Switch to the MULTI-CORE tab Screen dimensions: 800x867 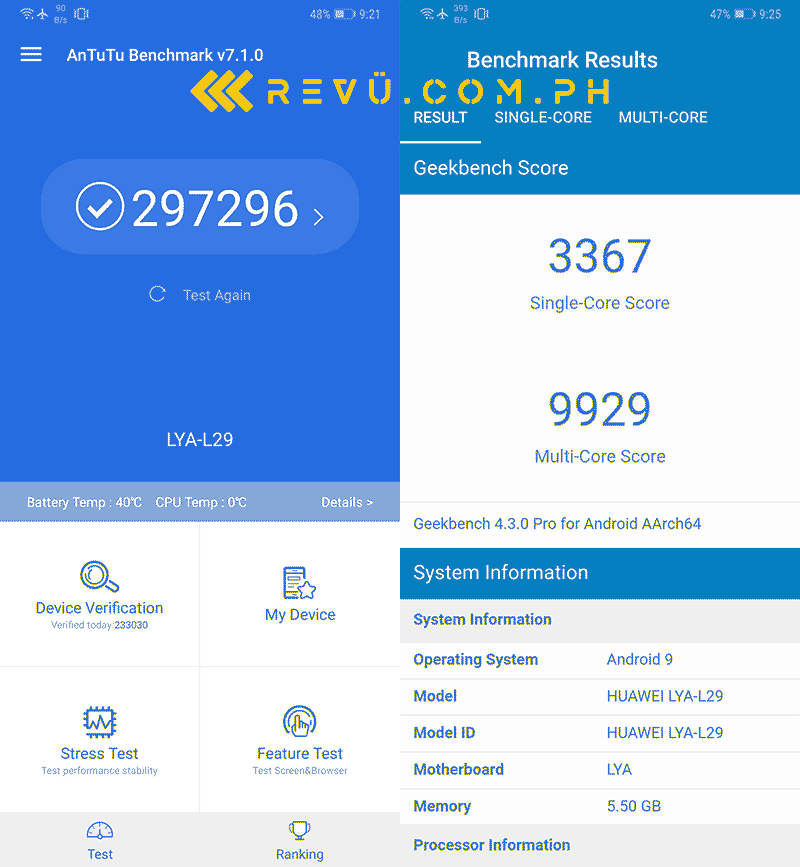(x=663, y=117)
